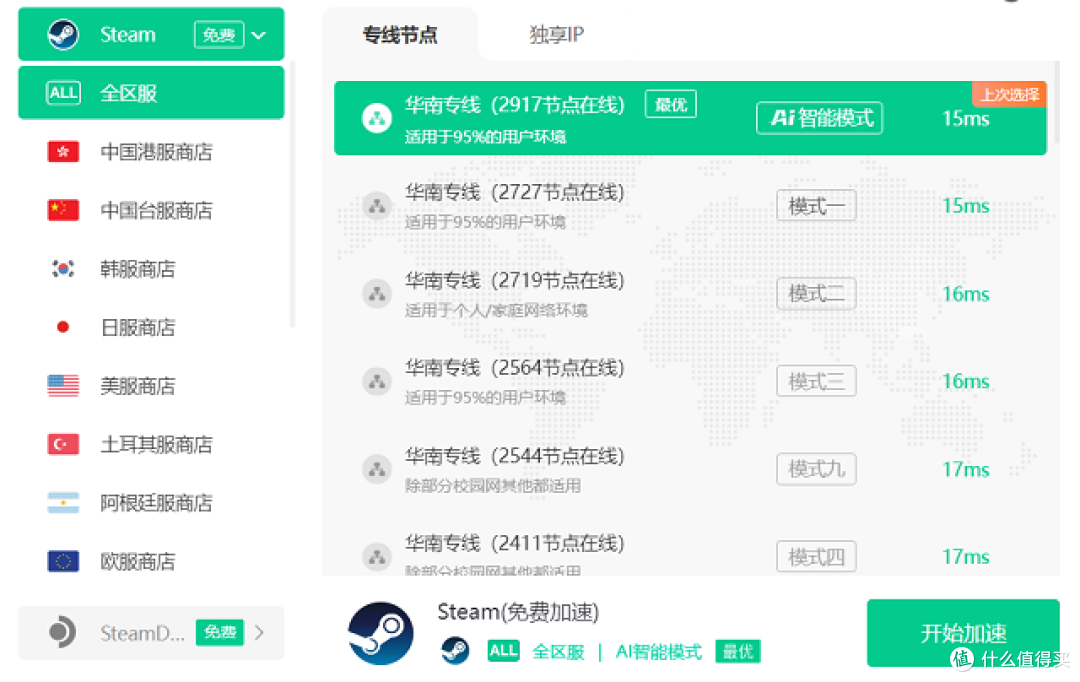Open the Steam dropdown chevron
Image resolution: width=1080 pixels, height=682 pixels.
pyautogui.click(x=259, y=33)
